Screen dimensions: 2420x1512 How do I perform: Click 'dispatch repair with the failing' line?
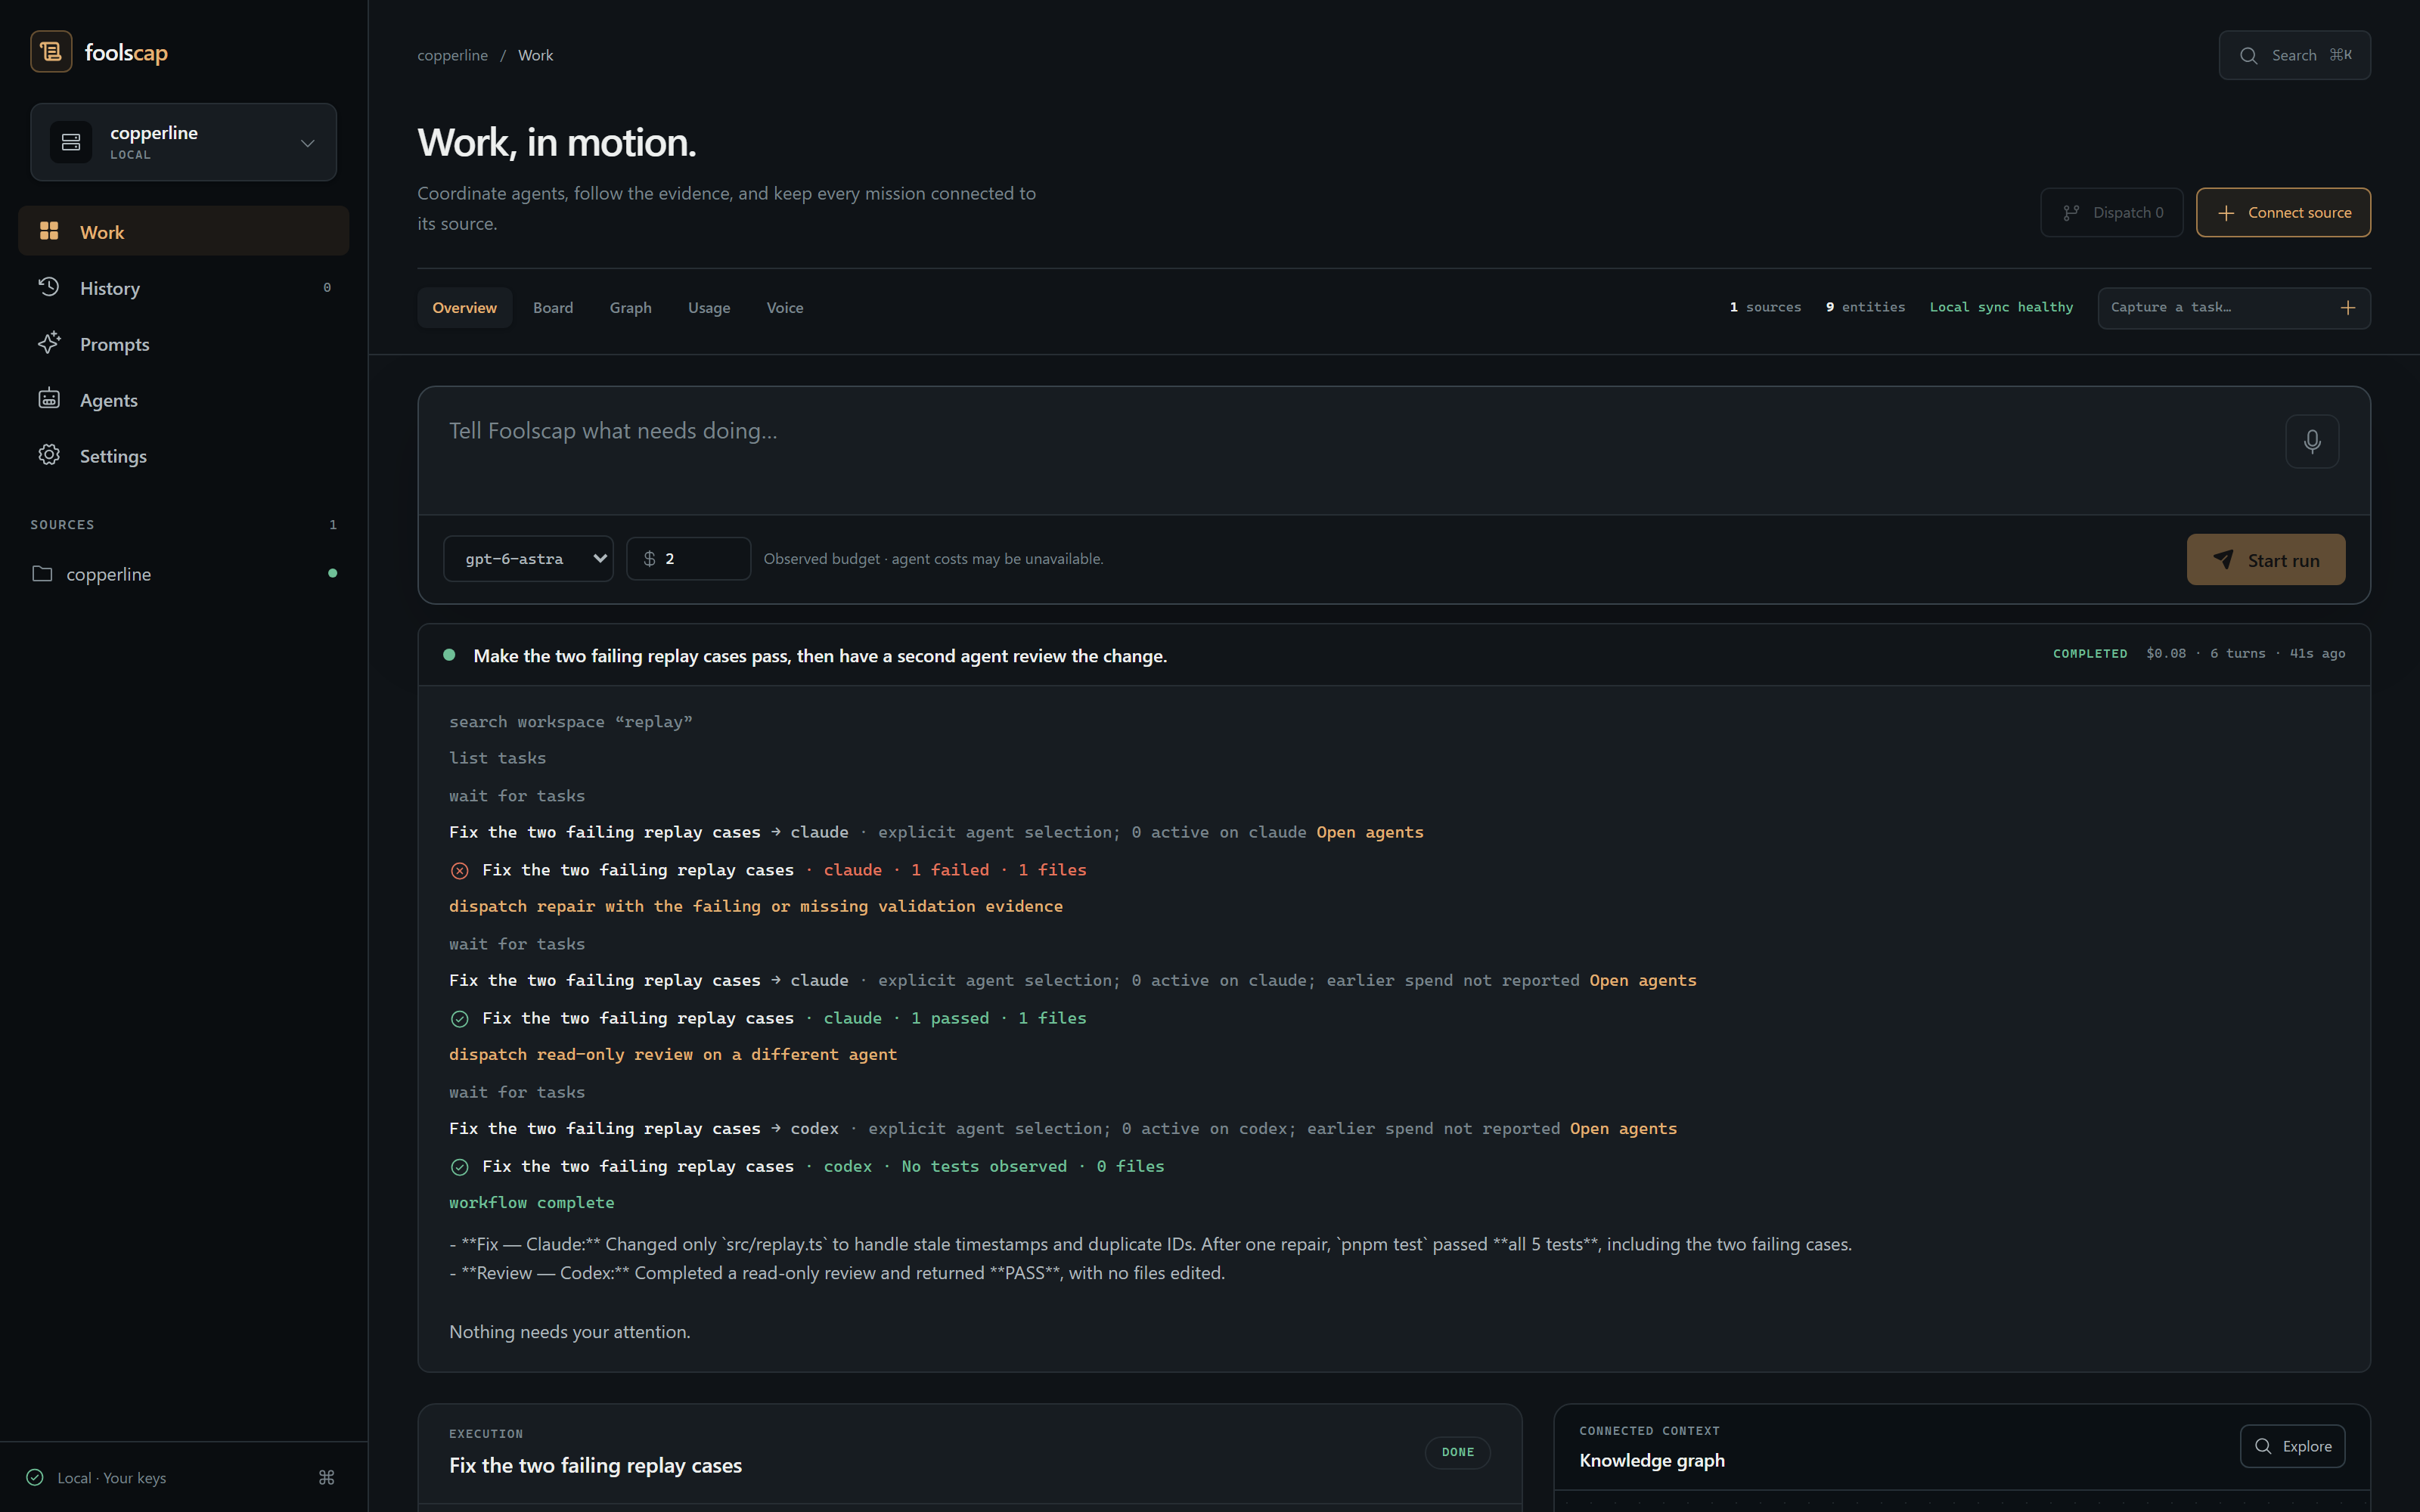coord(756,906)
